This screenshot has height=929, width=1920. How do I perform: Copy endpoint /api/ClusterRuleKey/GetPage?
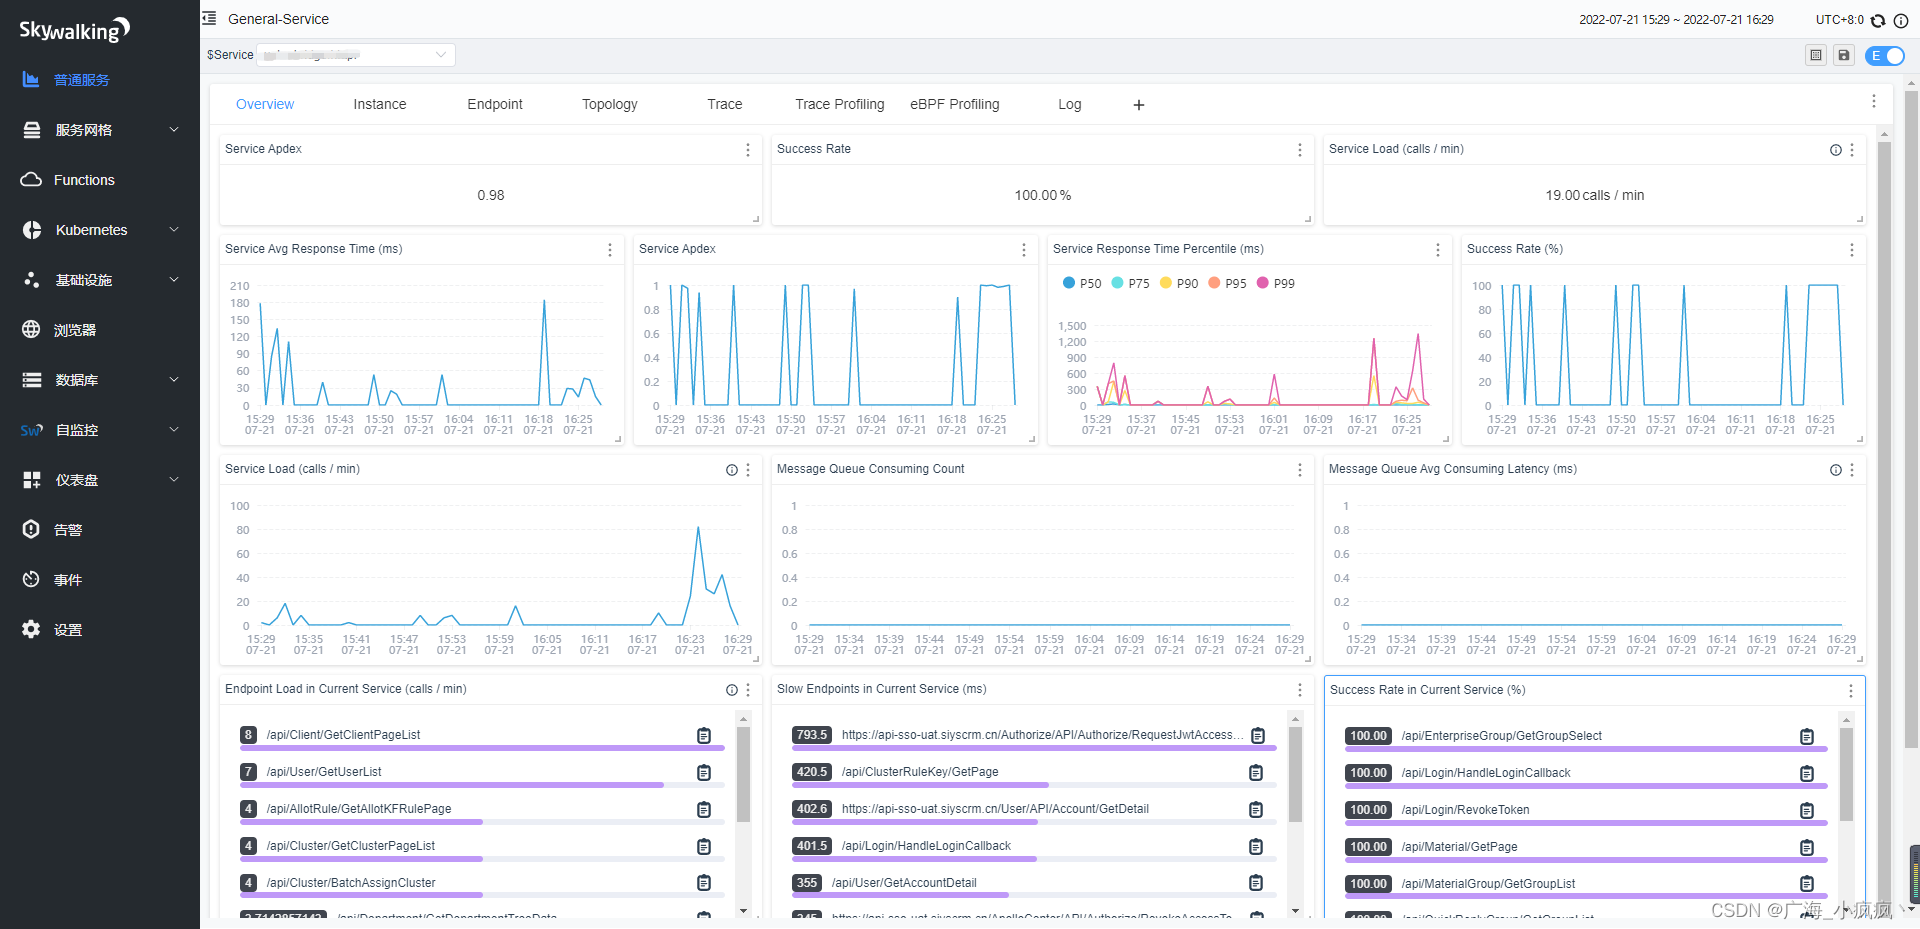coord(1256,773)
